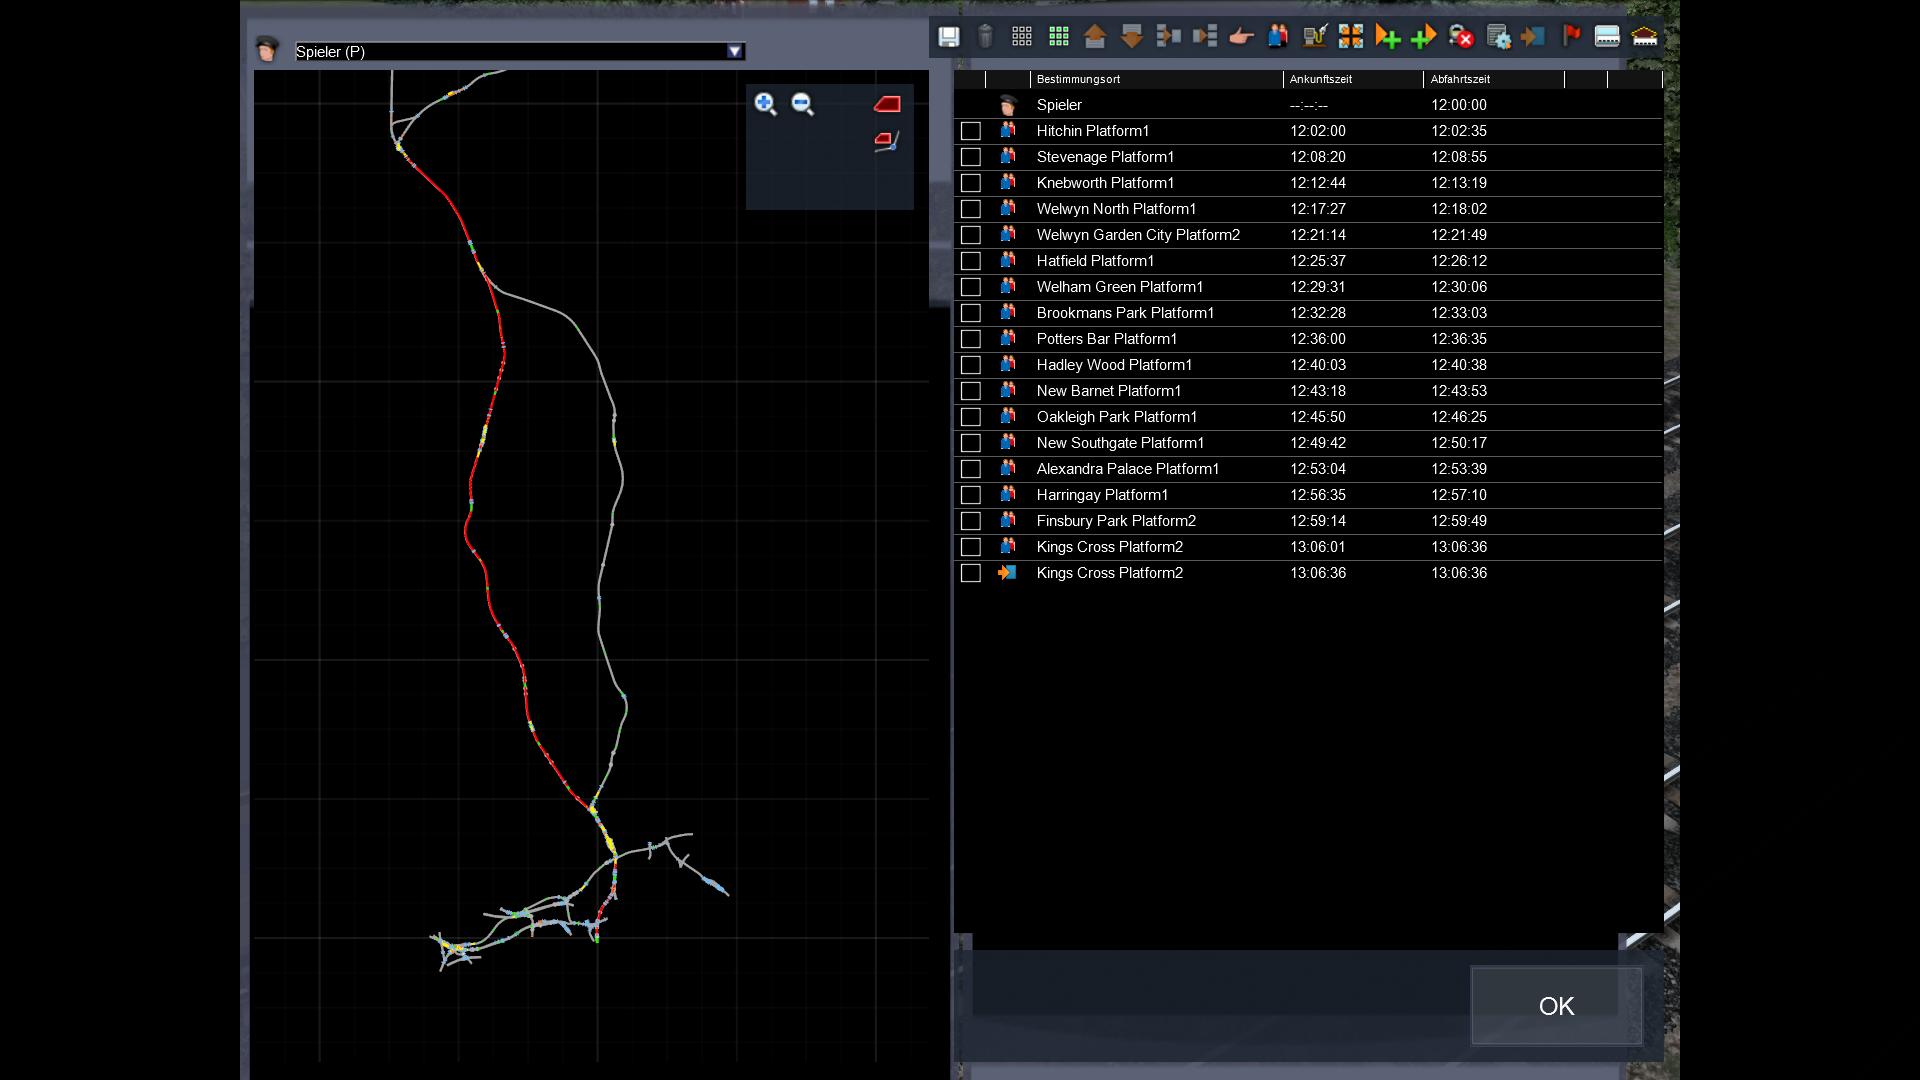
Task: Zoom in on the route map
Action: coord(765,104)
